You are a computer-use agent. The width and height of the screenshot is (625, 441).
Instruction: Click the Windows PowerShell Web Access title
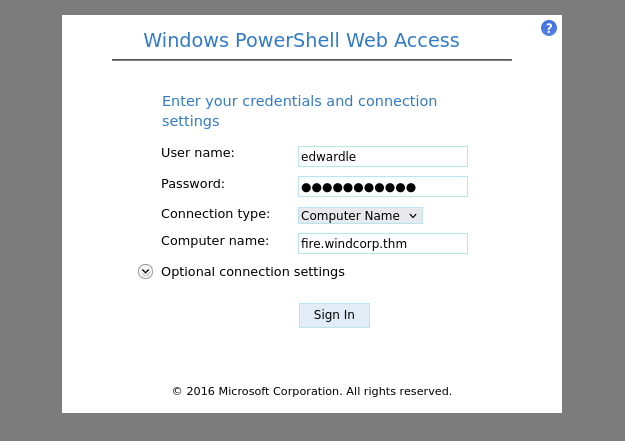(301, 40)
